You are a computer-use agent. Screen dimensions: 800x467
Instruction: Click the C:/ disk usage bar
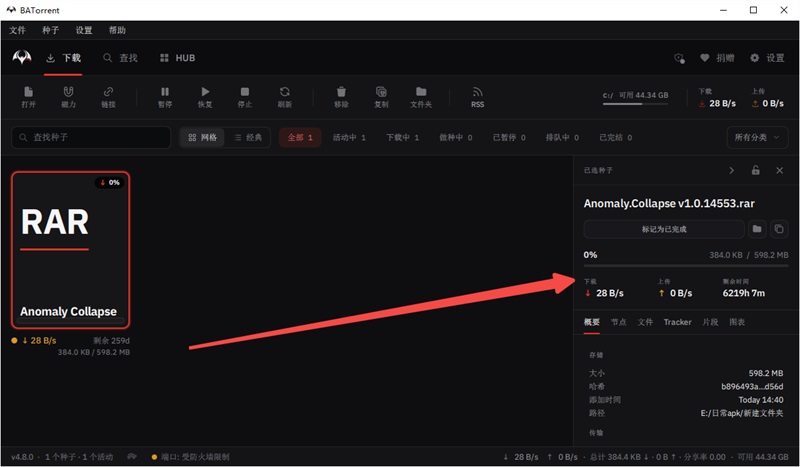click(x=635, y=104)
